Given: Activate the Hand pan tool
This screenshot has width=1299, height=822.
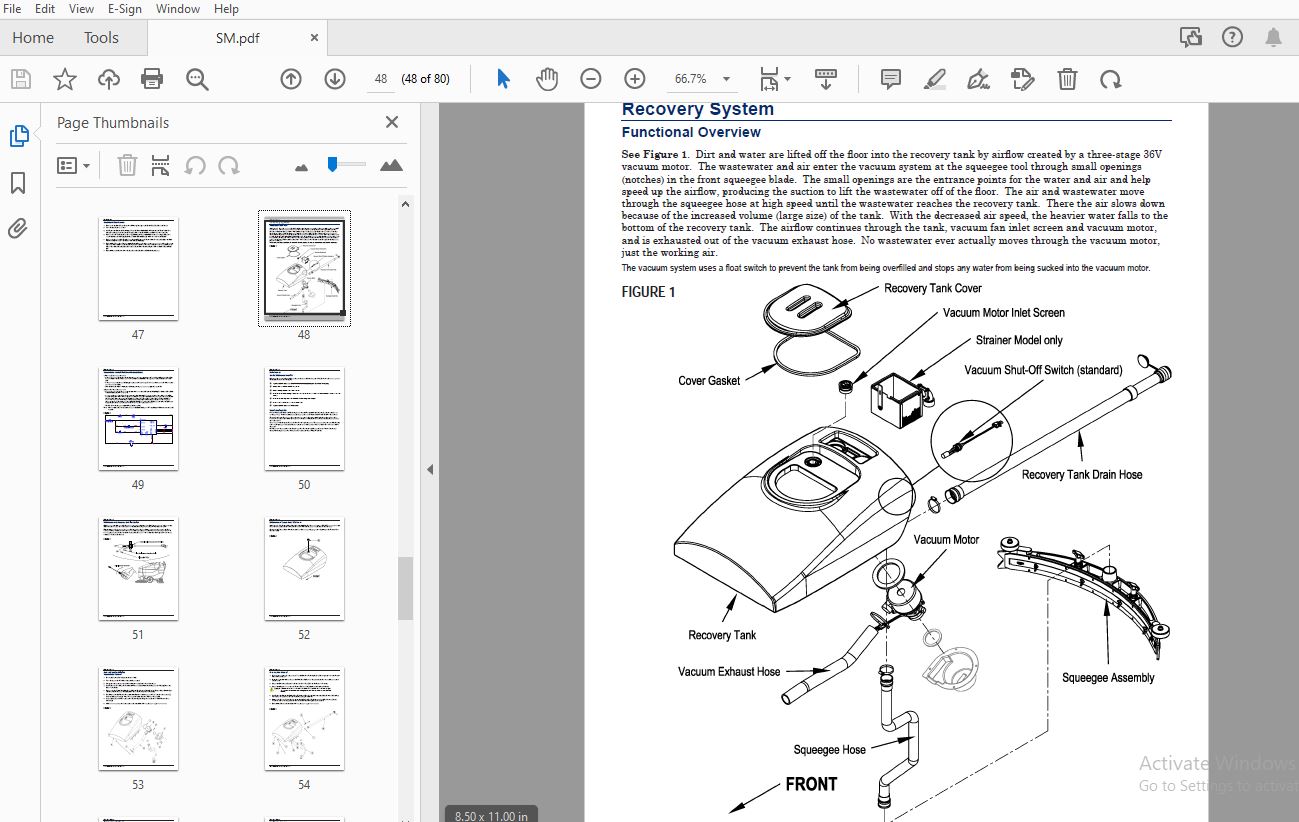Looking at the screenshot, I should click(547, 79).
